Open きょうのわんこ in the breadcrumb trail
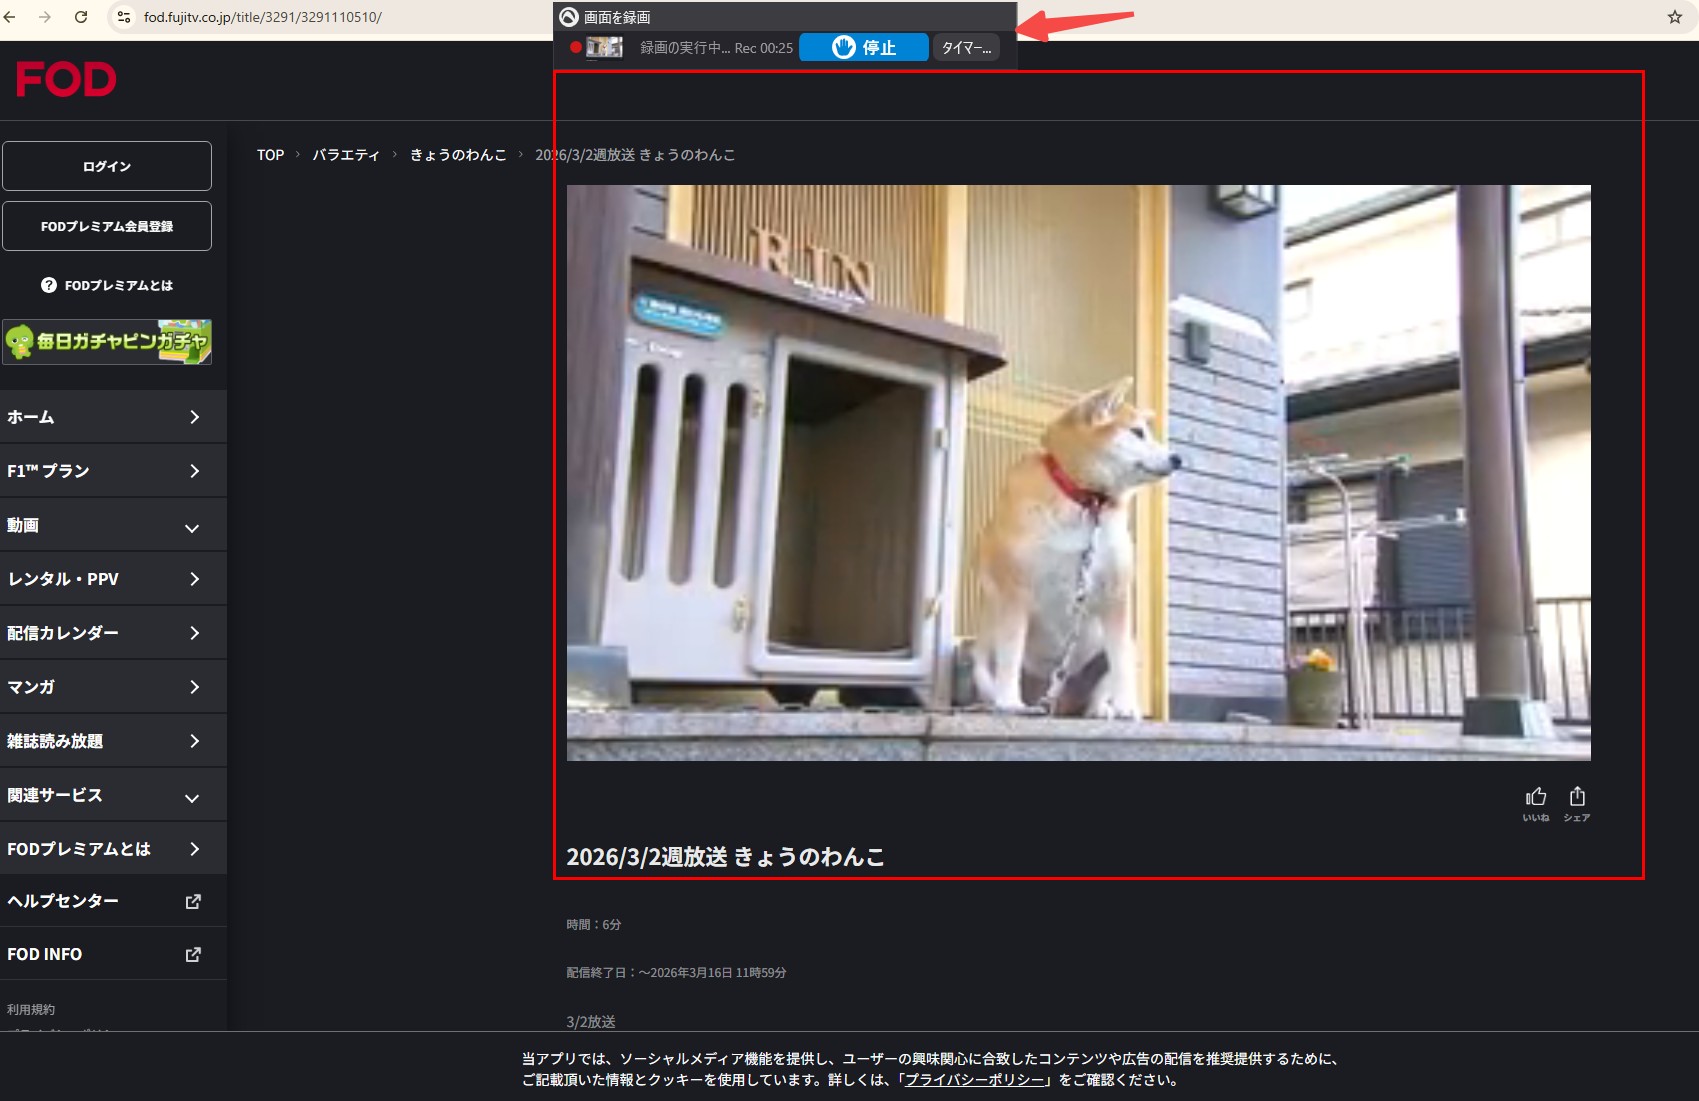This screenshot has width=1699, height=1101. tap(457, 154)
